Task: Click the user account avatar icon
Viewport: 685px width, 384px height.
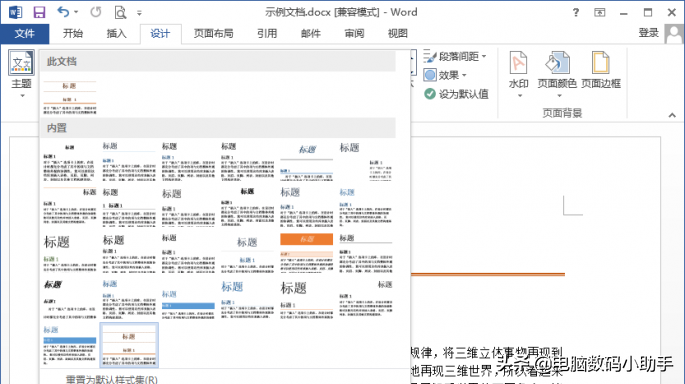Action: click(674, 34)
